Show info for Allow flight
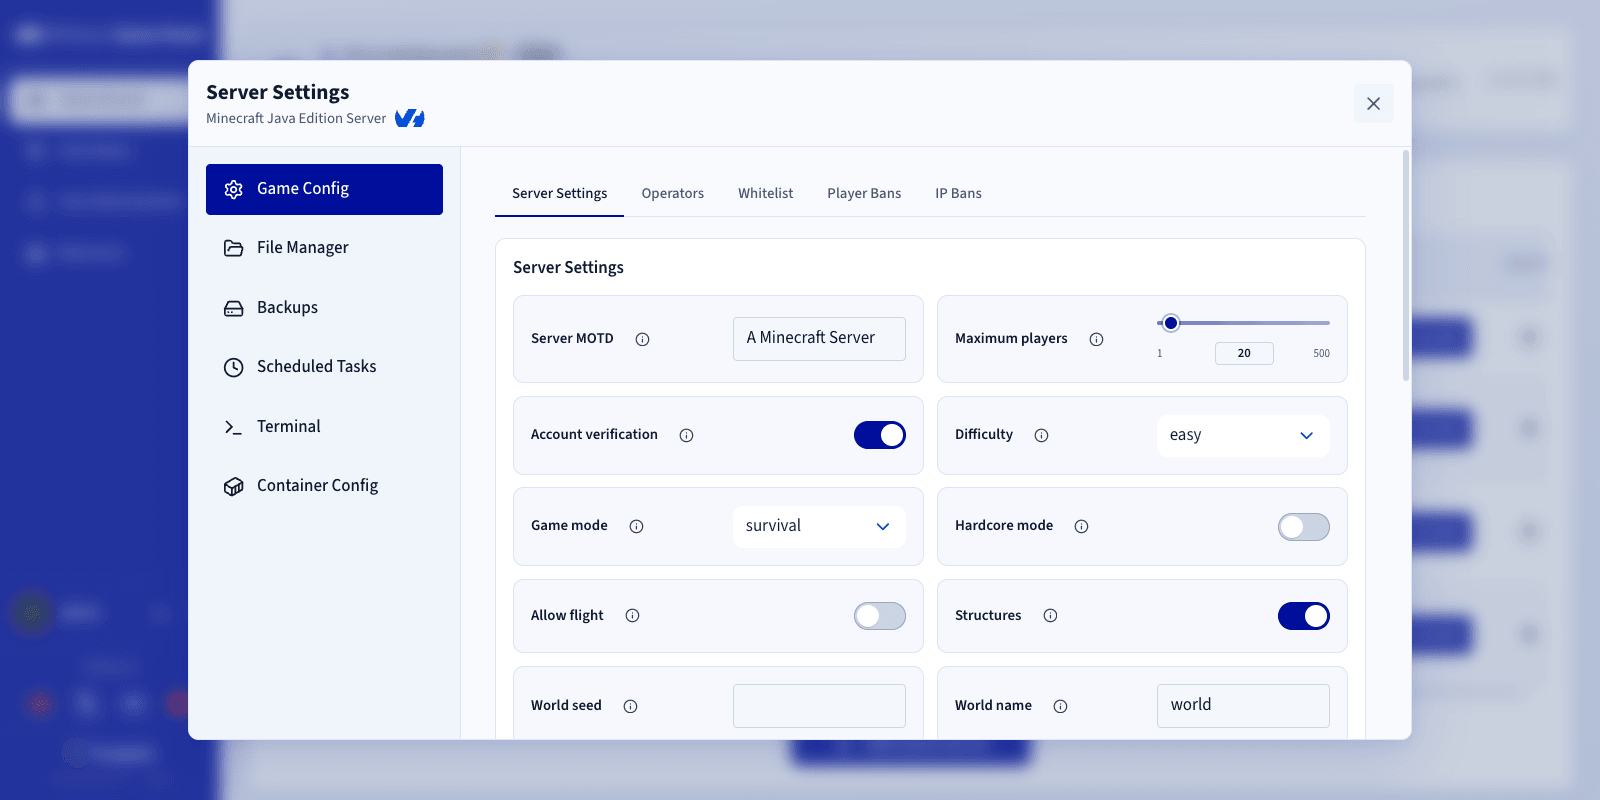The image size is (1600, 800). (x=632, y=616)
